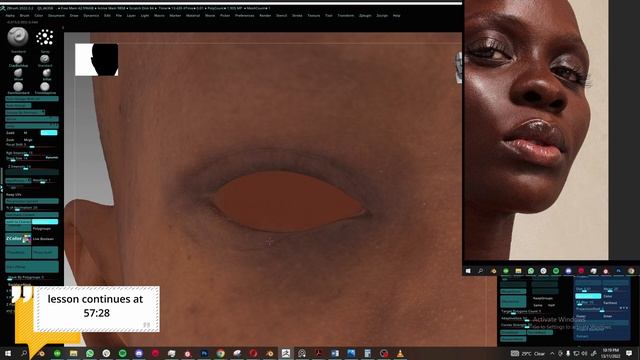Open the Alpha menu

click(10, 16)
